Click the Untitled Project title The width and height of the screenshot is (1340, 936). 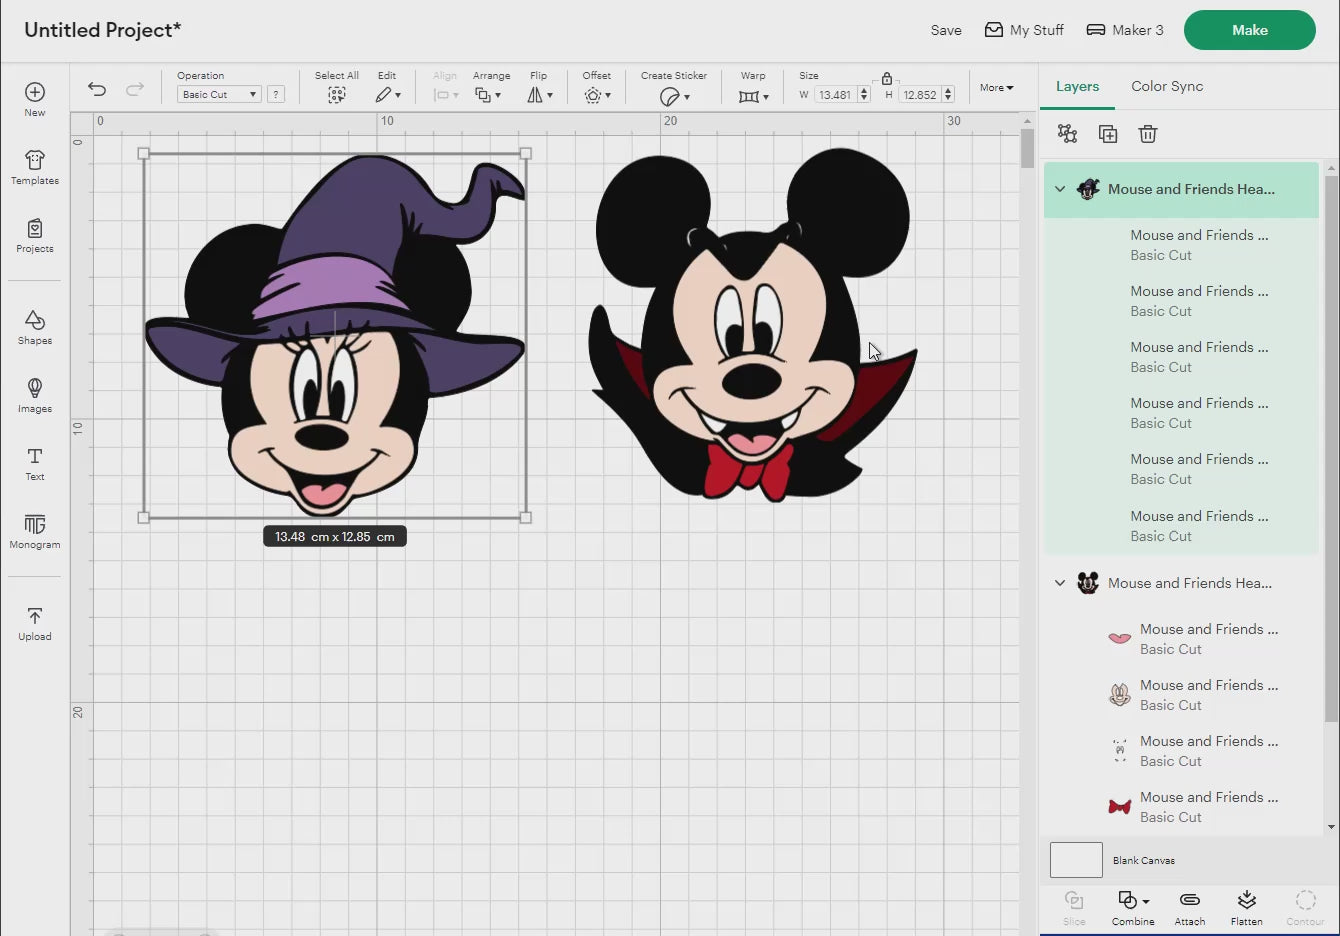102,30
